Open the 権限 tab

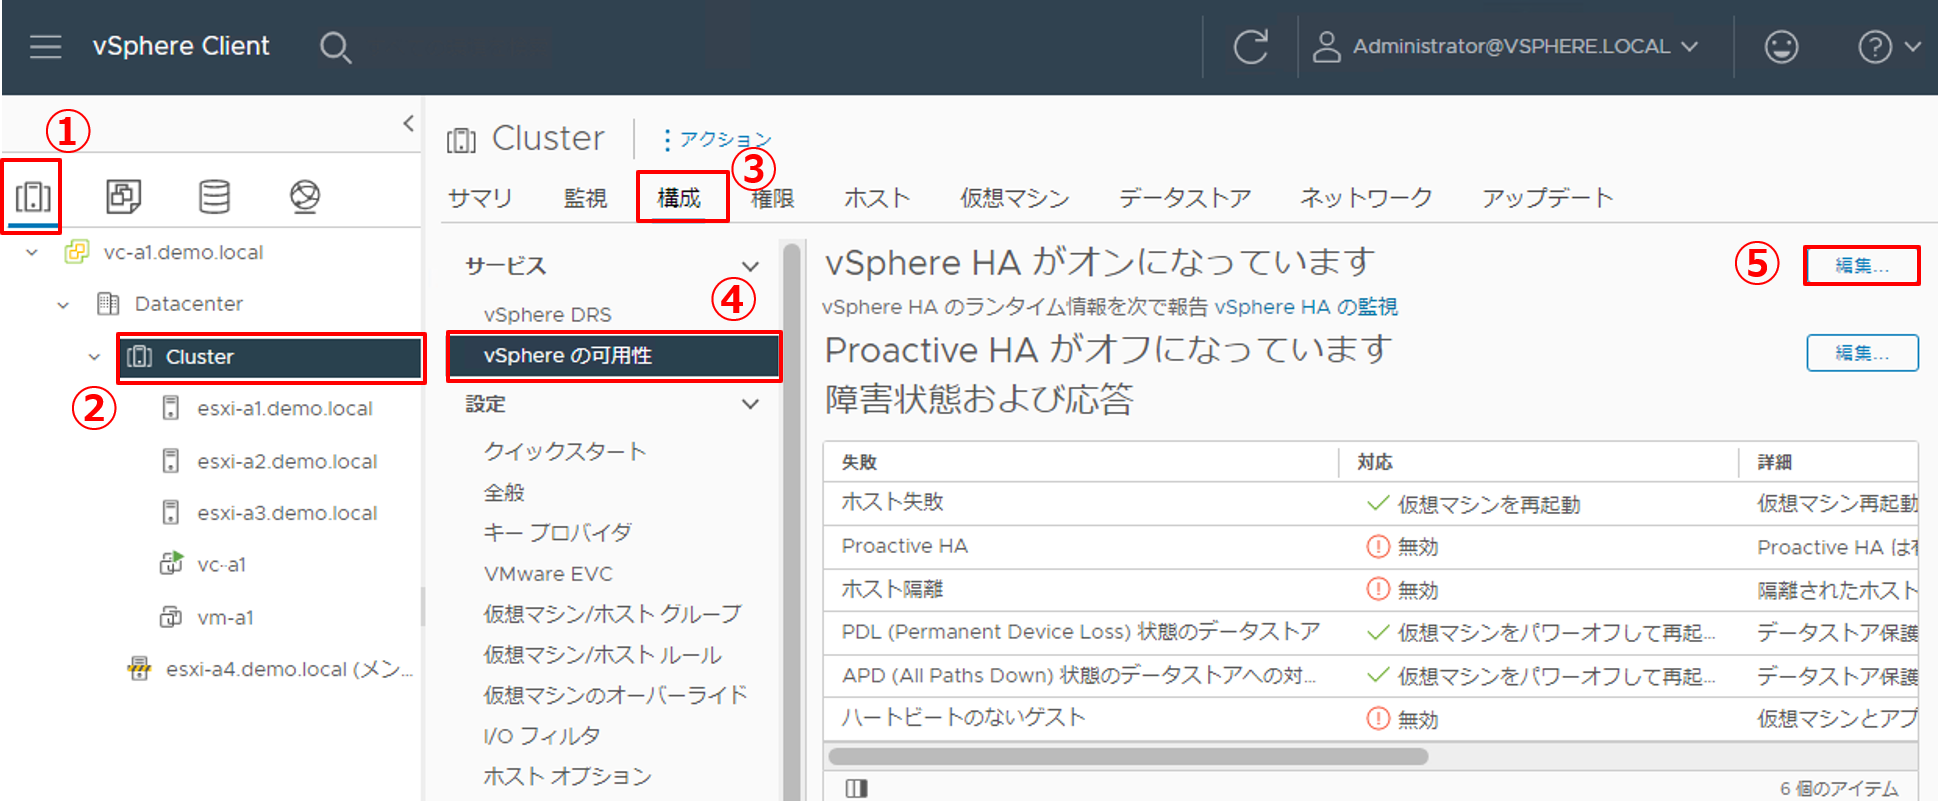[772, 198]
